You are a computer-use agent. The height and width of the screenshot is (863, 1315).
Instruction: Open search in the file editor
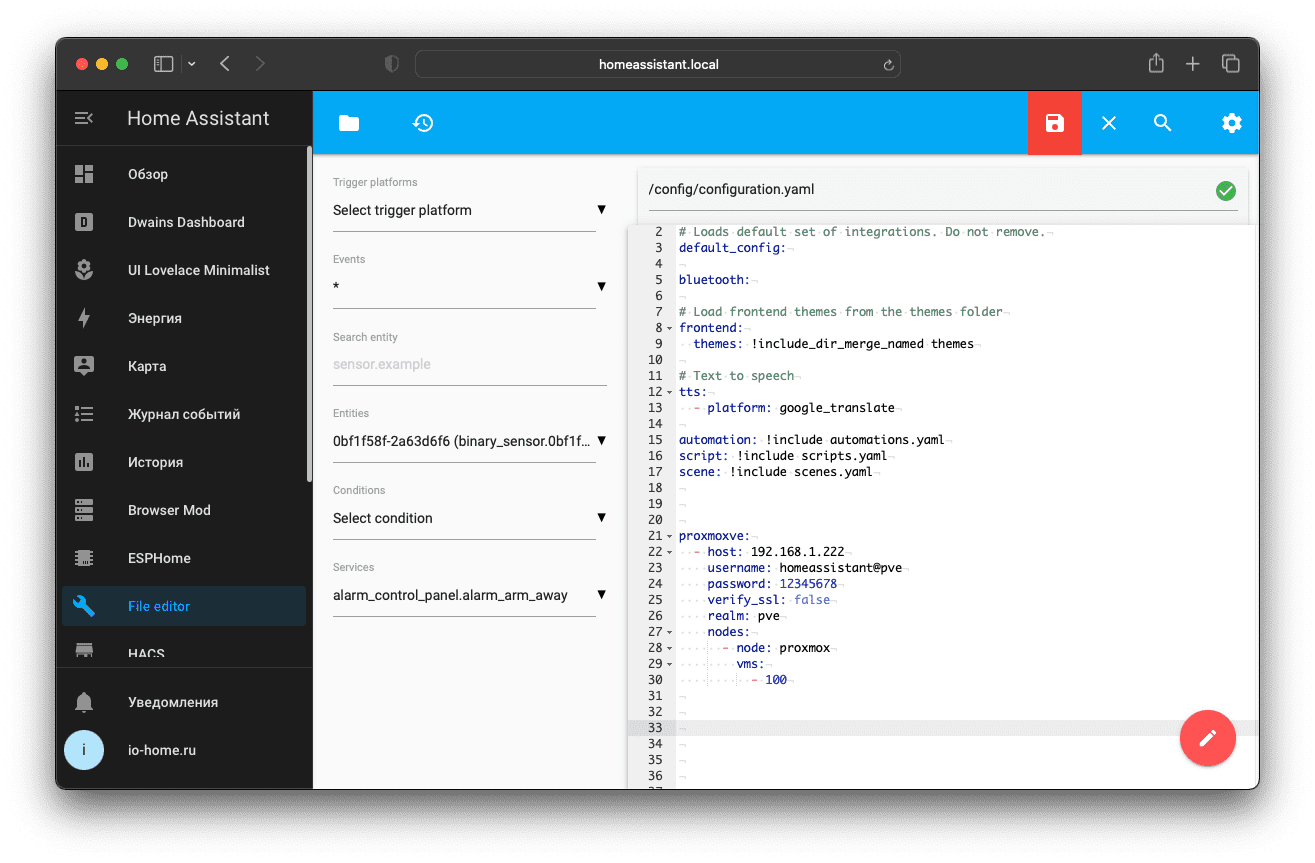click(1162, 123)
